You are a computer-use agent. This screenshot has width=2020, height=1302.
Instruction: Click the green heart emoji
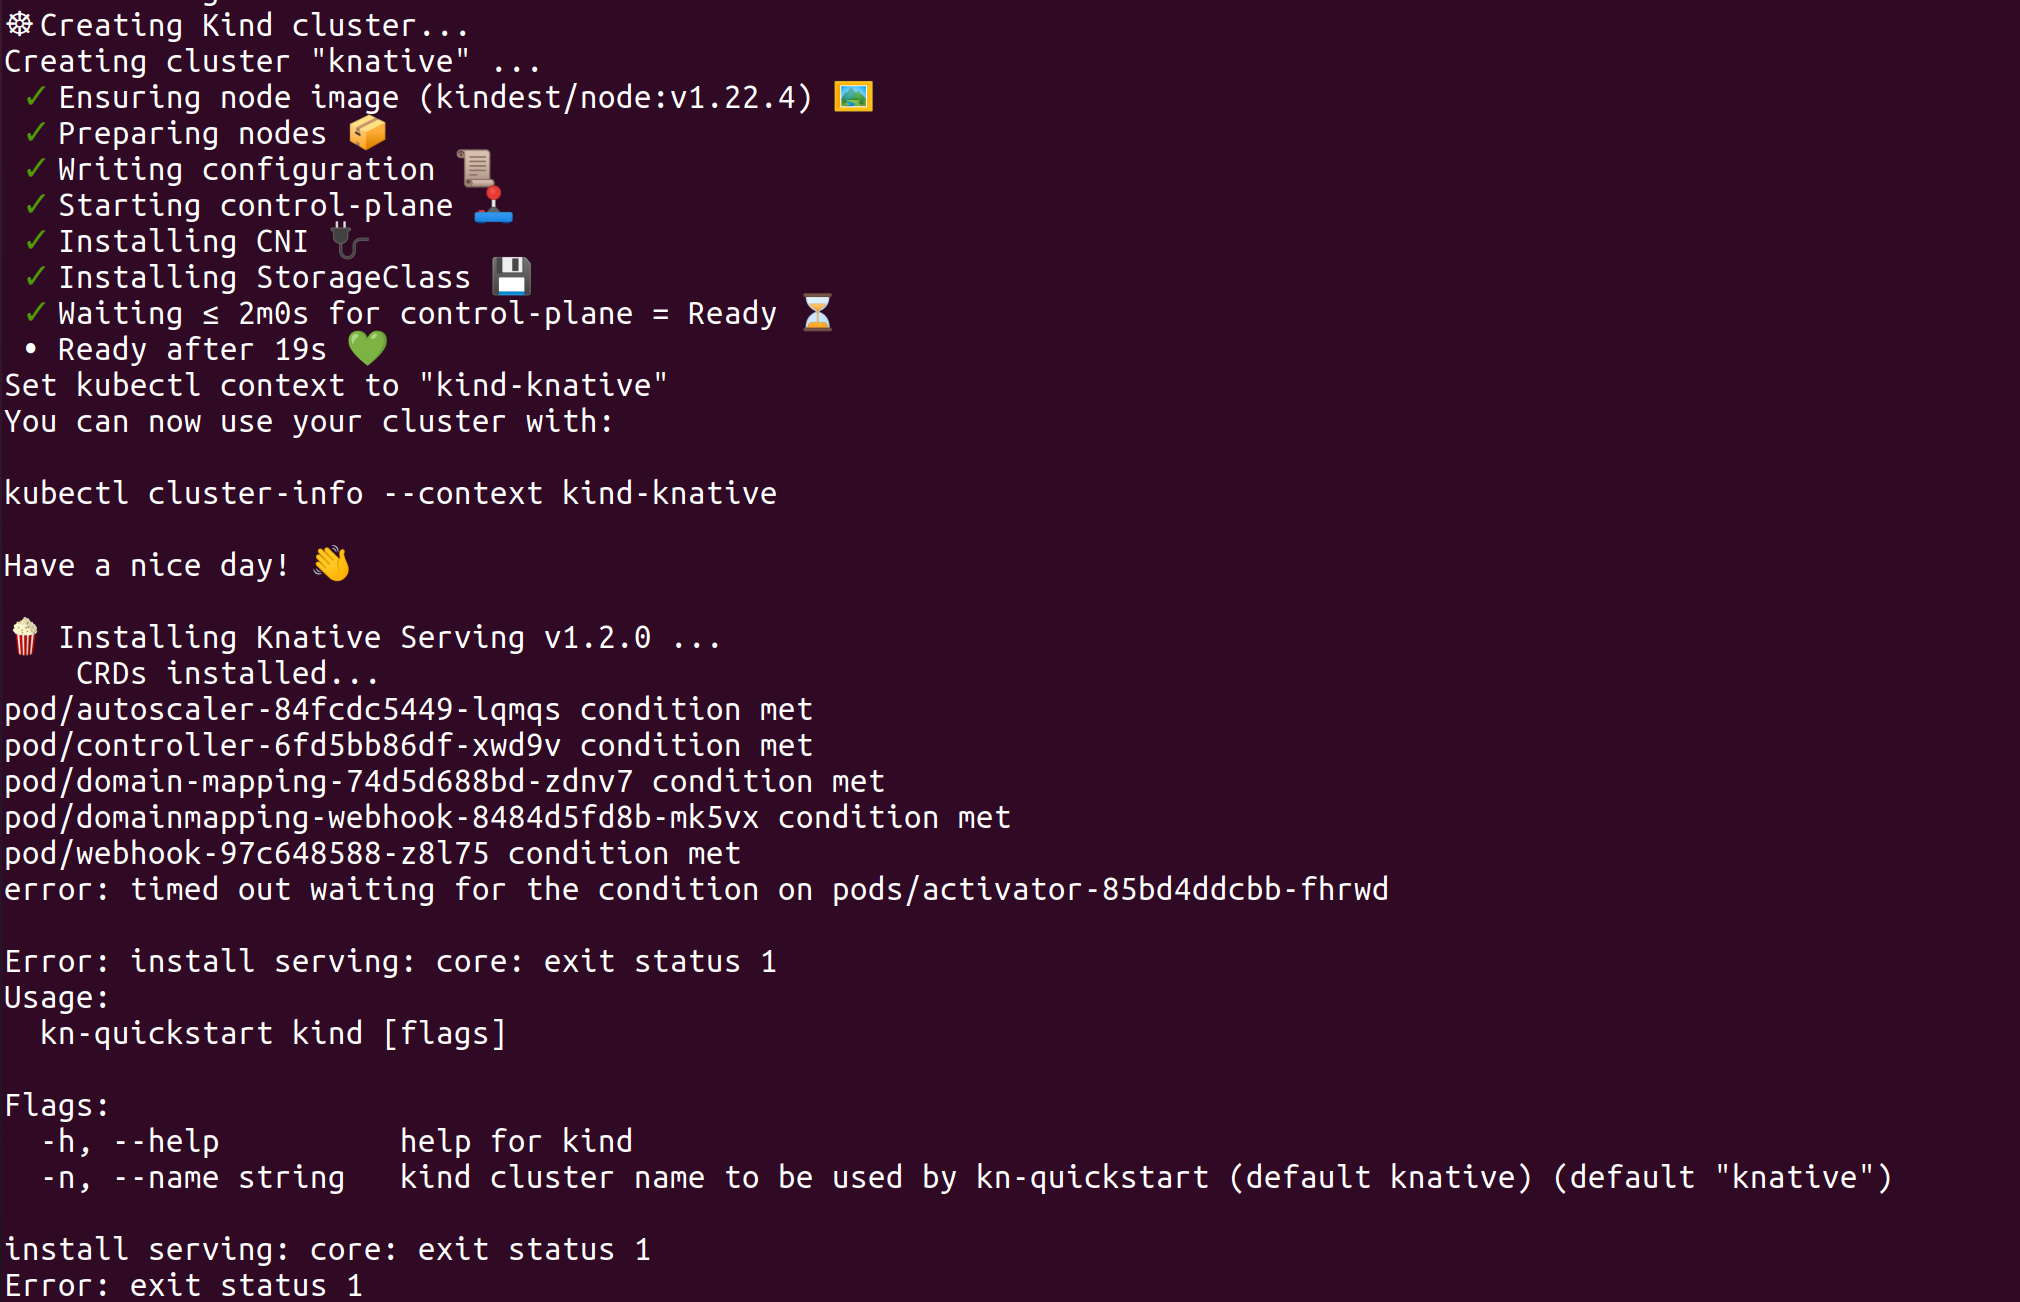pyautogui.click(x=367, y=348)
